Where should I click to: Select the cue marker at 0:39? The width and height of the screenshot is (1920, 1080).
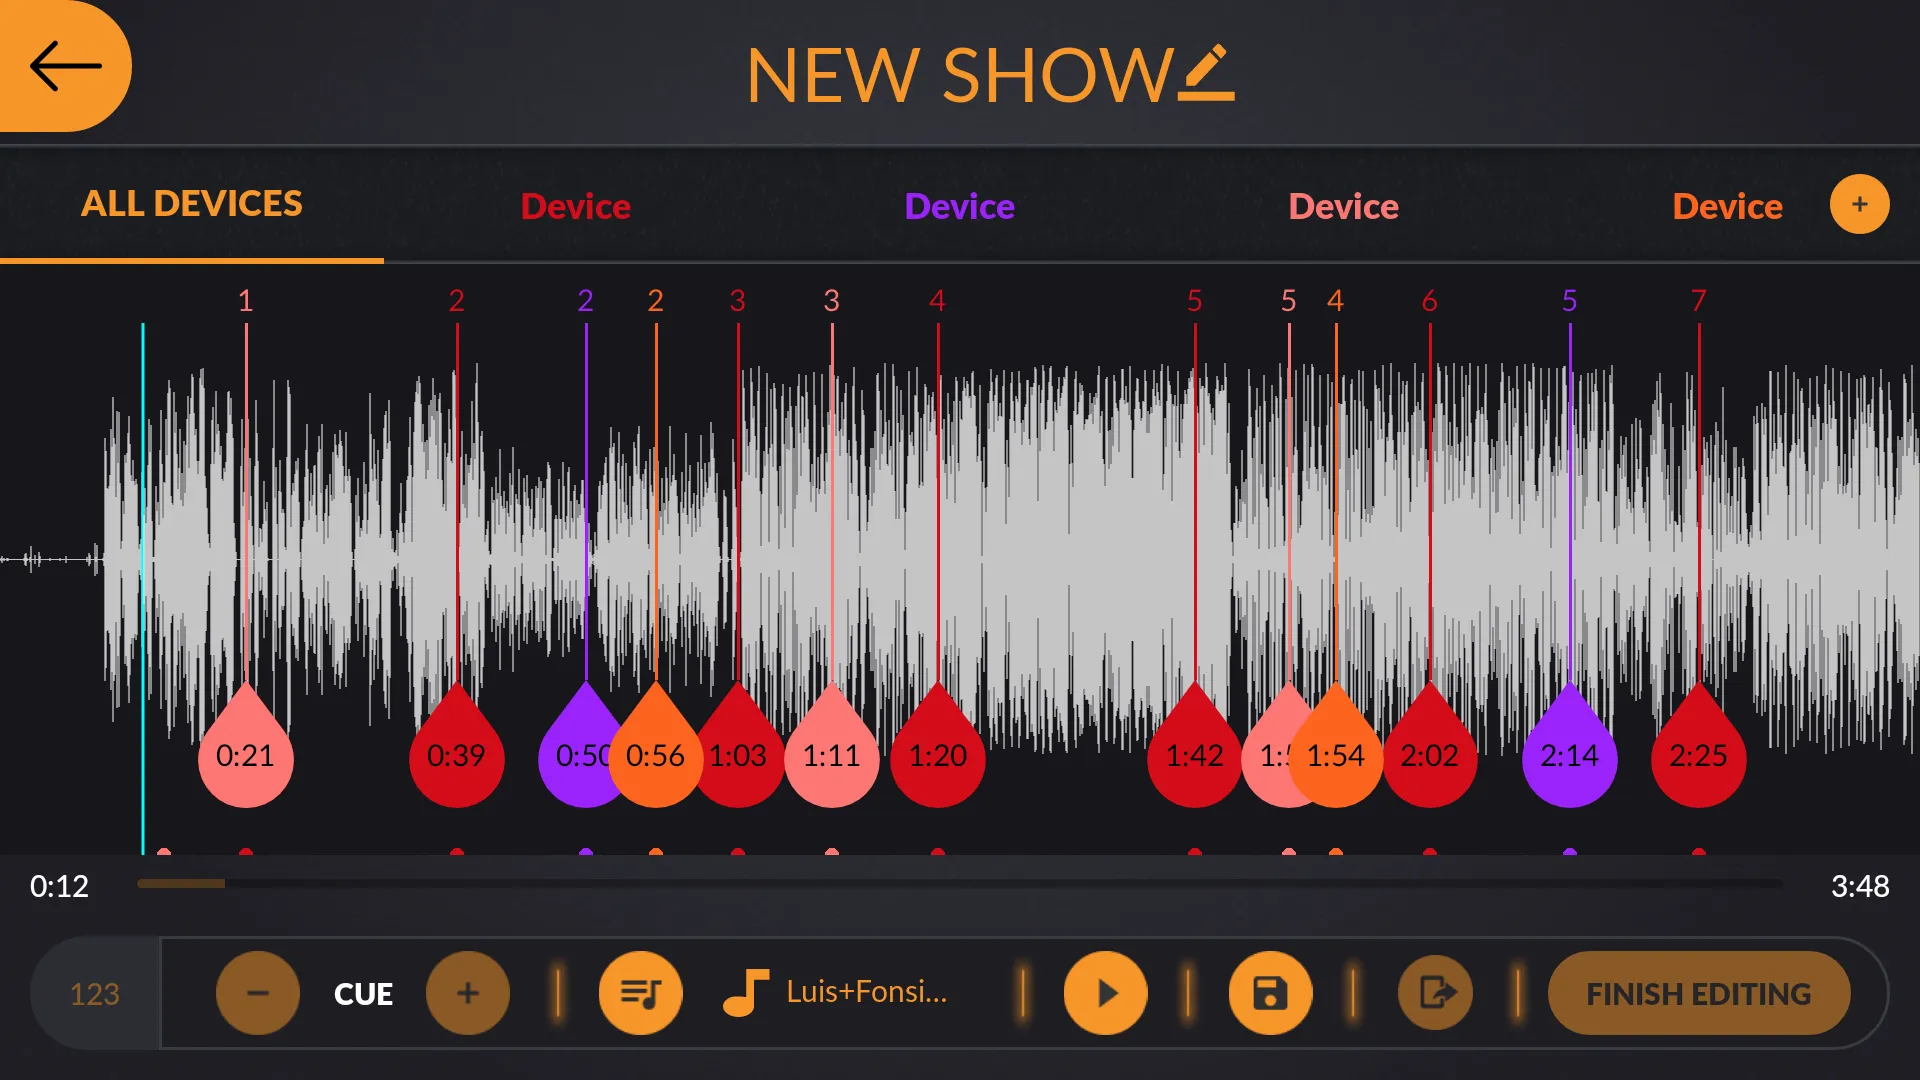click(x=455, y=756)
